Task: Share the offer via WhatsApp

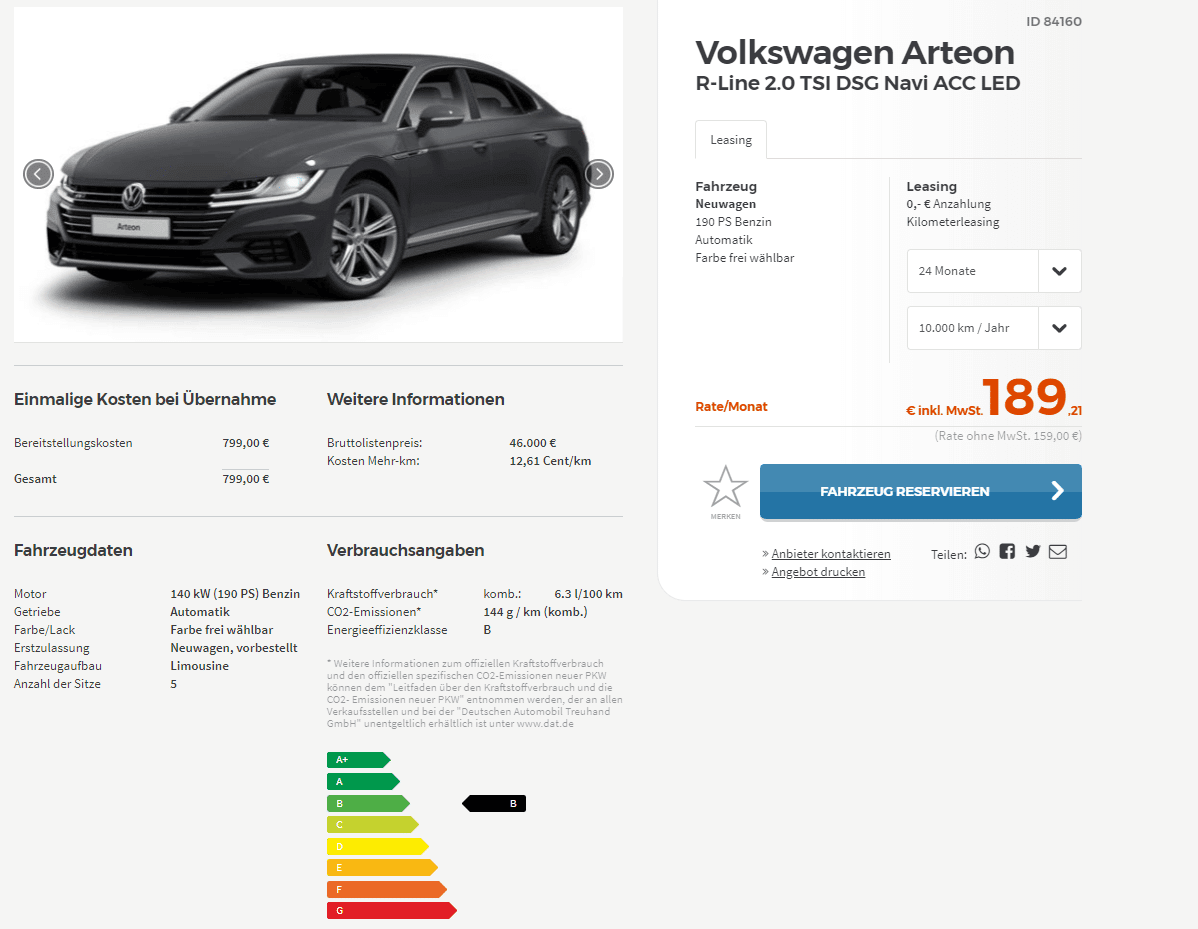Action: 983,552
